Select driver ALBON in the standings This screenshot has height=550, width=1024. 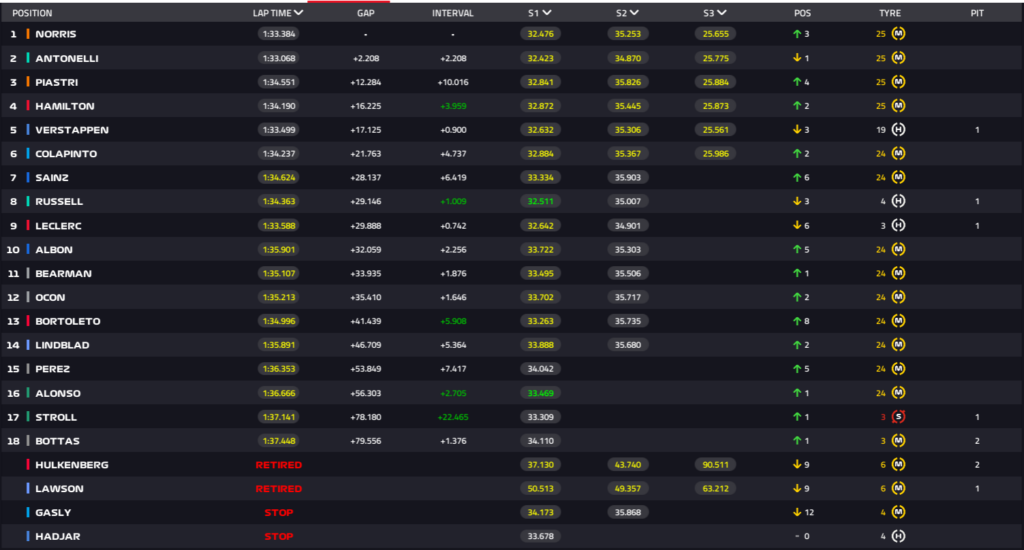click(54, 250)
